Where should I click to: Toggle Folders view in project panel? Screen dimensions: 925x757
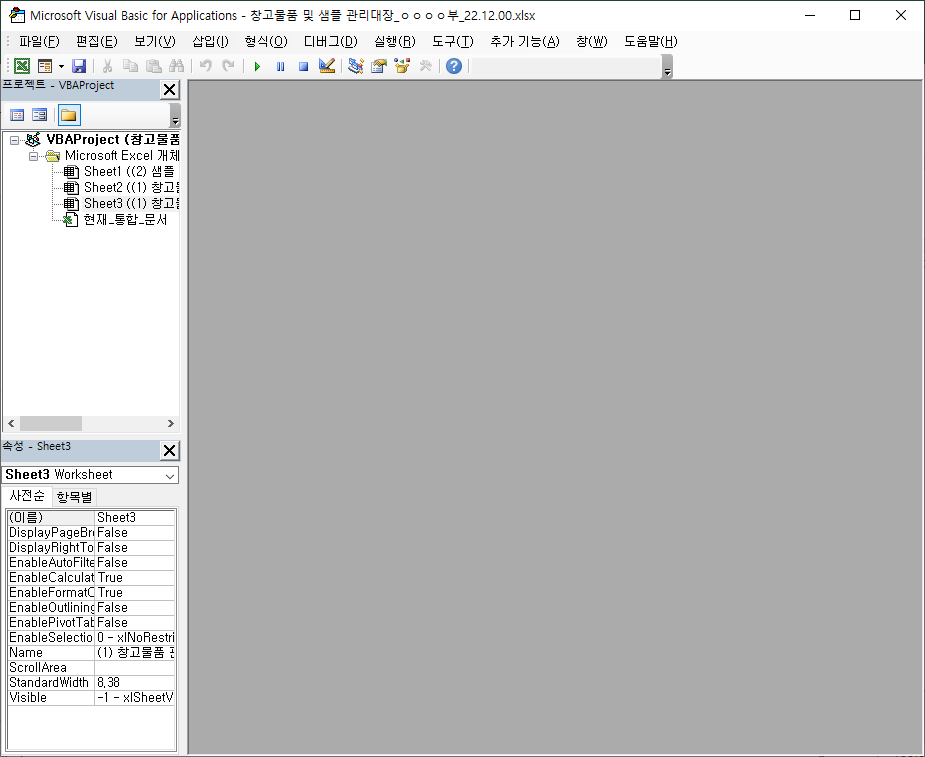[69, 115]
